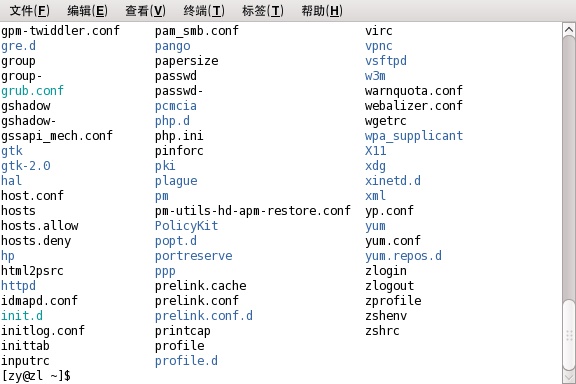Viewport: 576px width, 384px height.
Task: Click the yum.repos.d directory text
Action: pos(403,256)
